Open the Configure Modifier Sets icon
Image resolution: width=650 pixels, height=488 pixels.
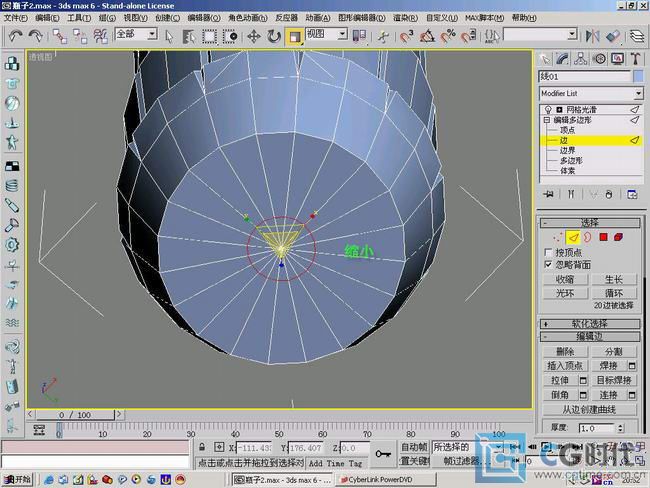pyautogui.click(x=632, y=194)
